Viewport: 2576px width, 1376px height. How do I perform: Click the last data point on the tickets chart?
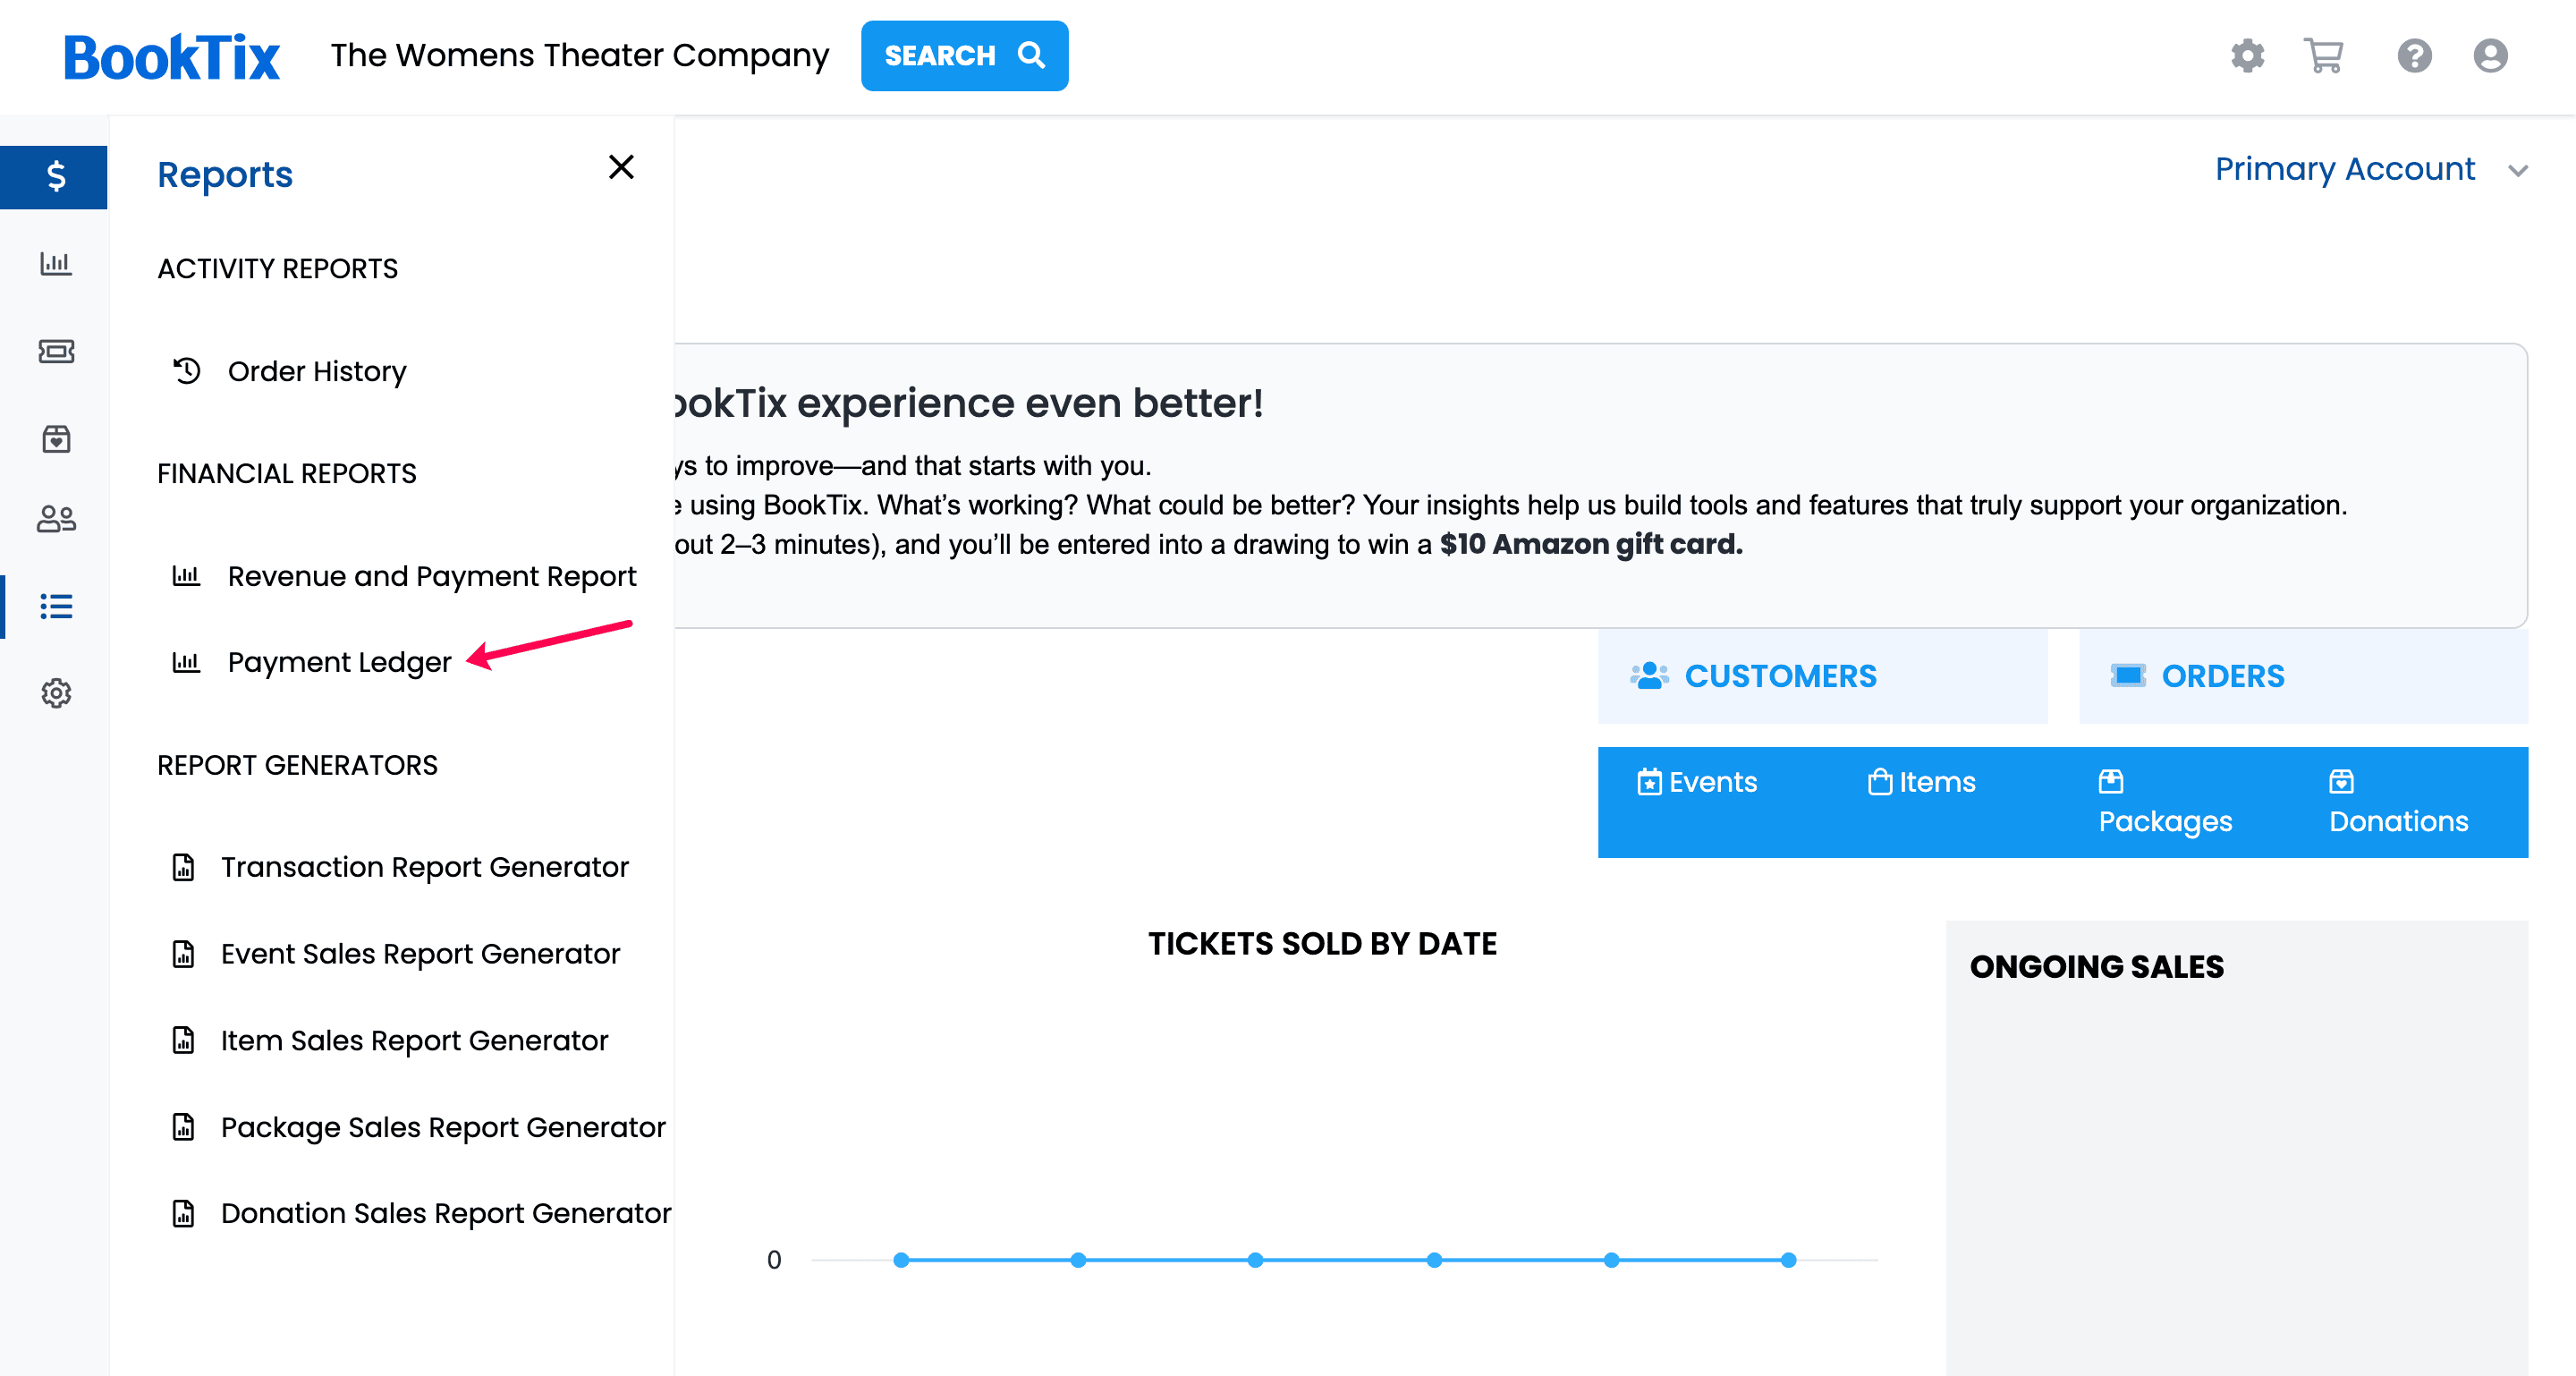pos(1788,1260)
